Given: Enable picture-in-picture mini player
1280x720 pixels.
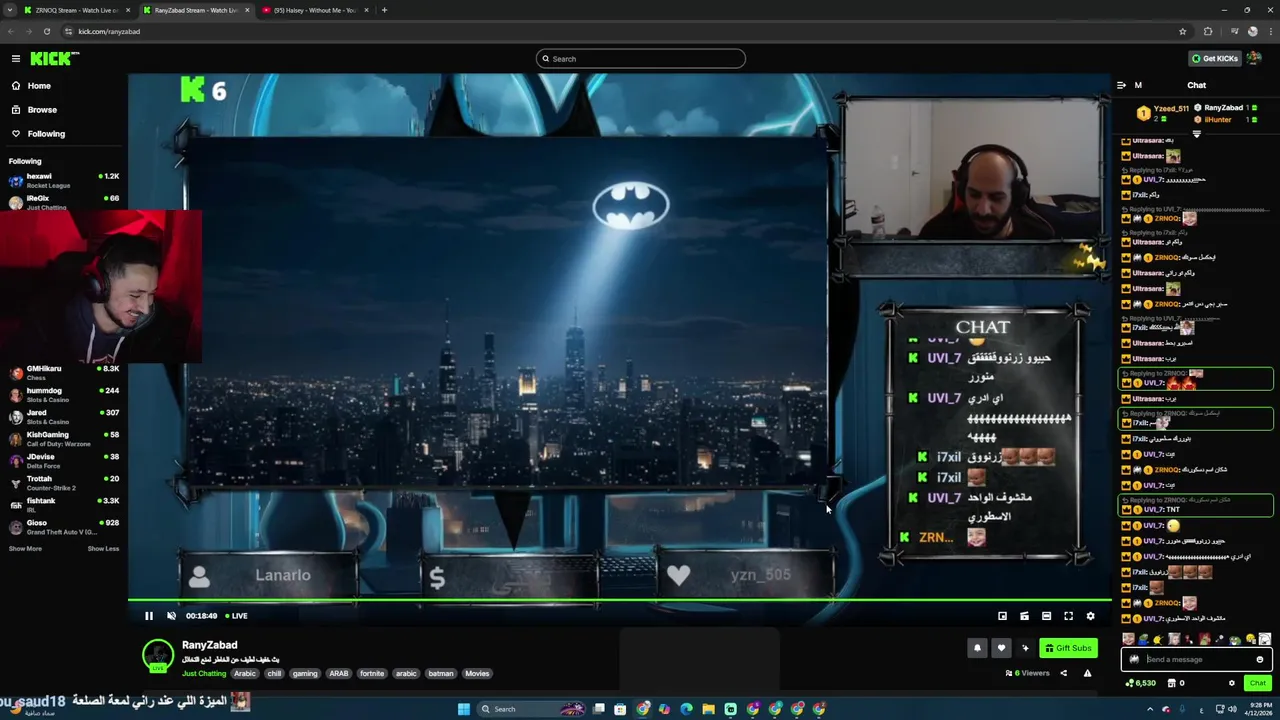Looking at the screenshot, I should point(1002,616).
